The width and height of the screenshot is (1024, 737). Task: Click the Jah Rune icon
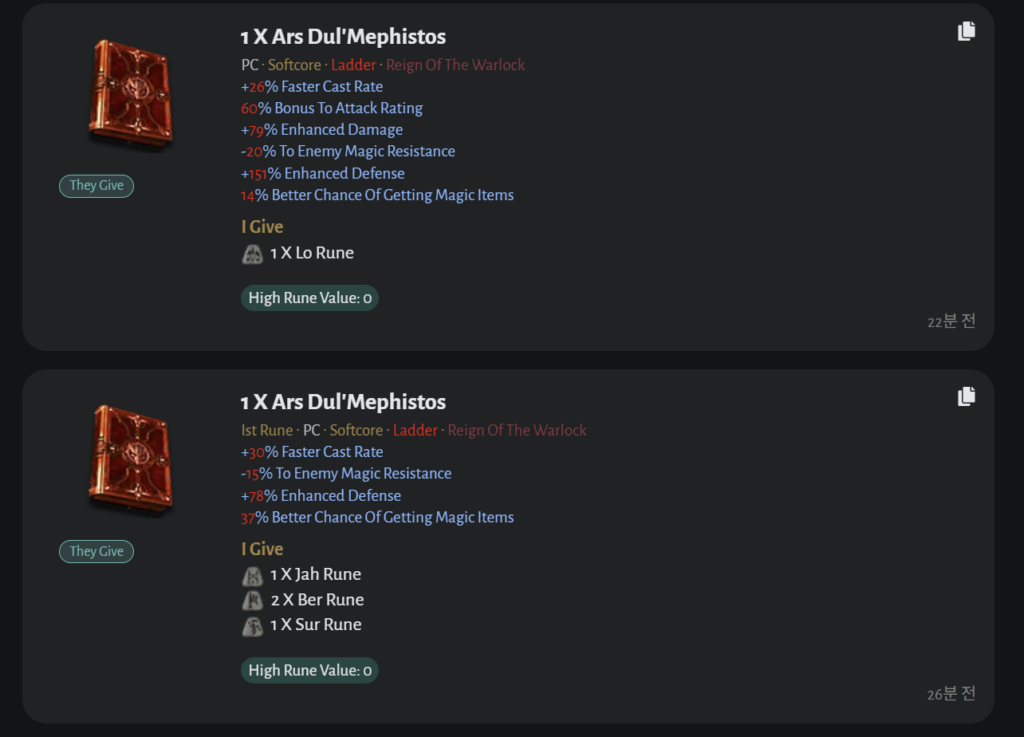coord(253,575)
